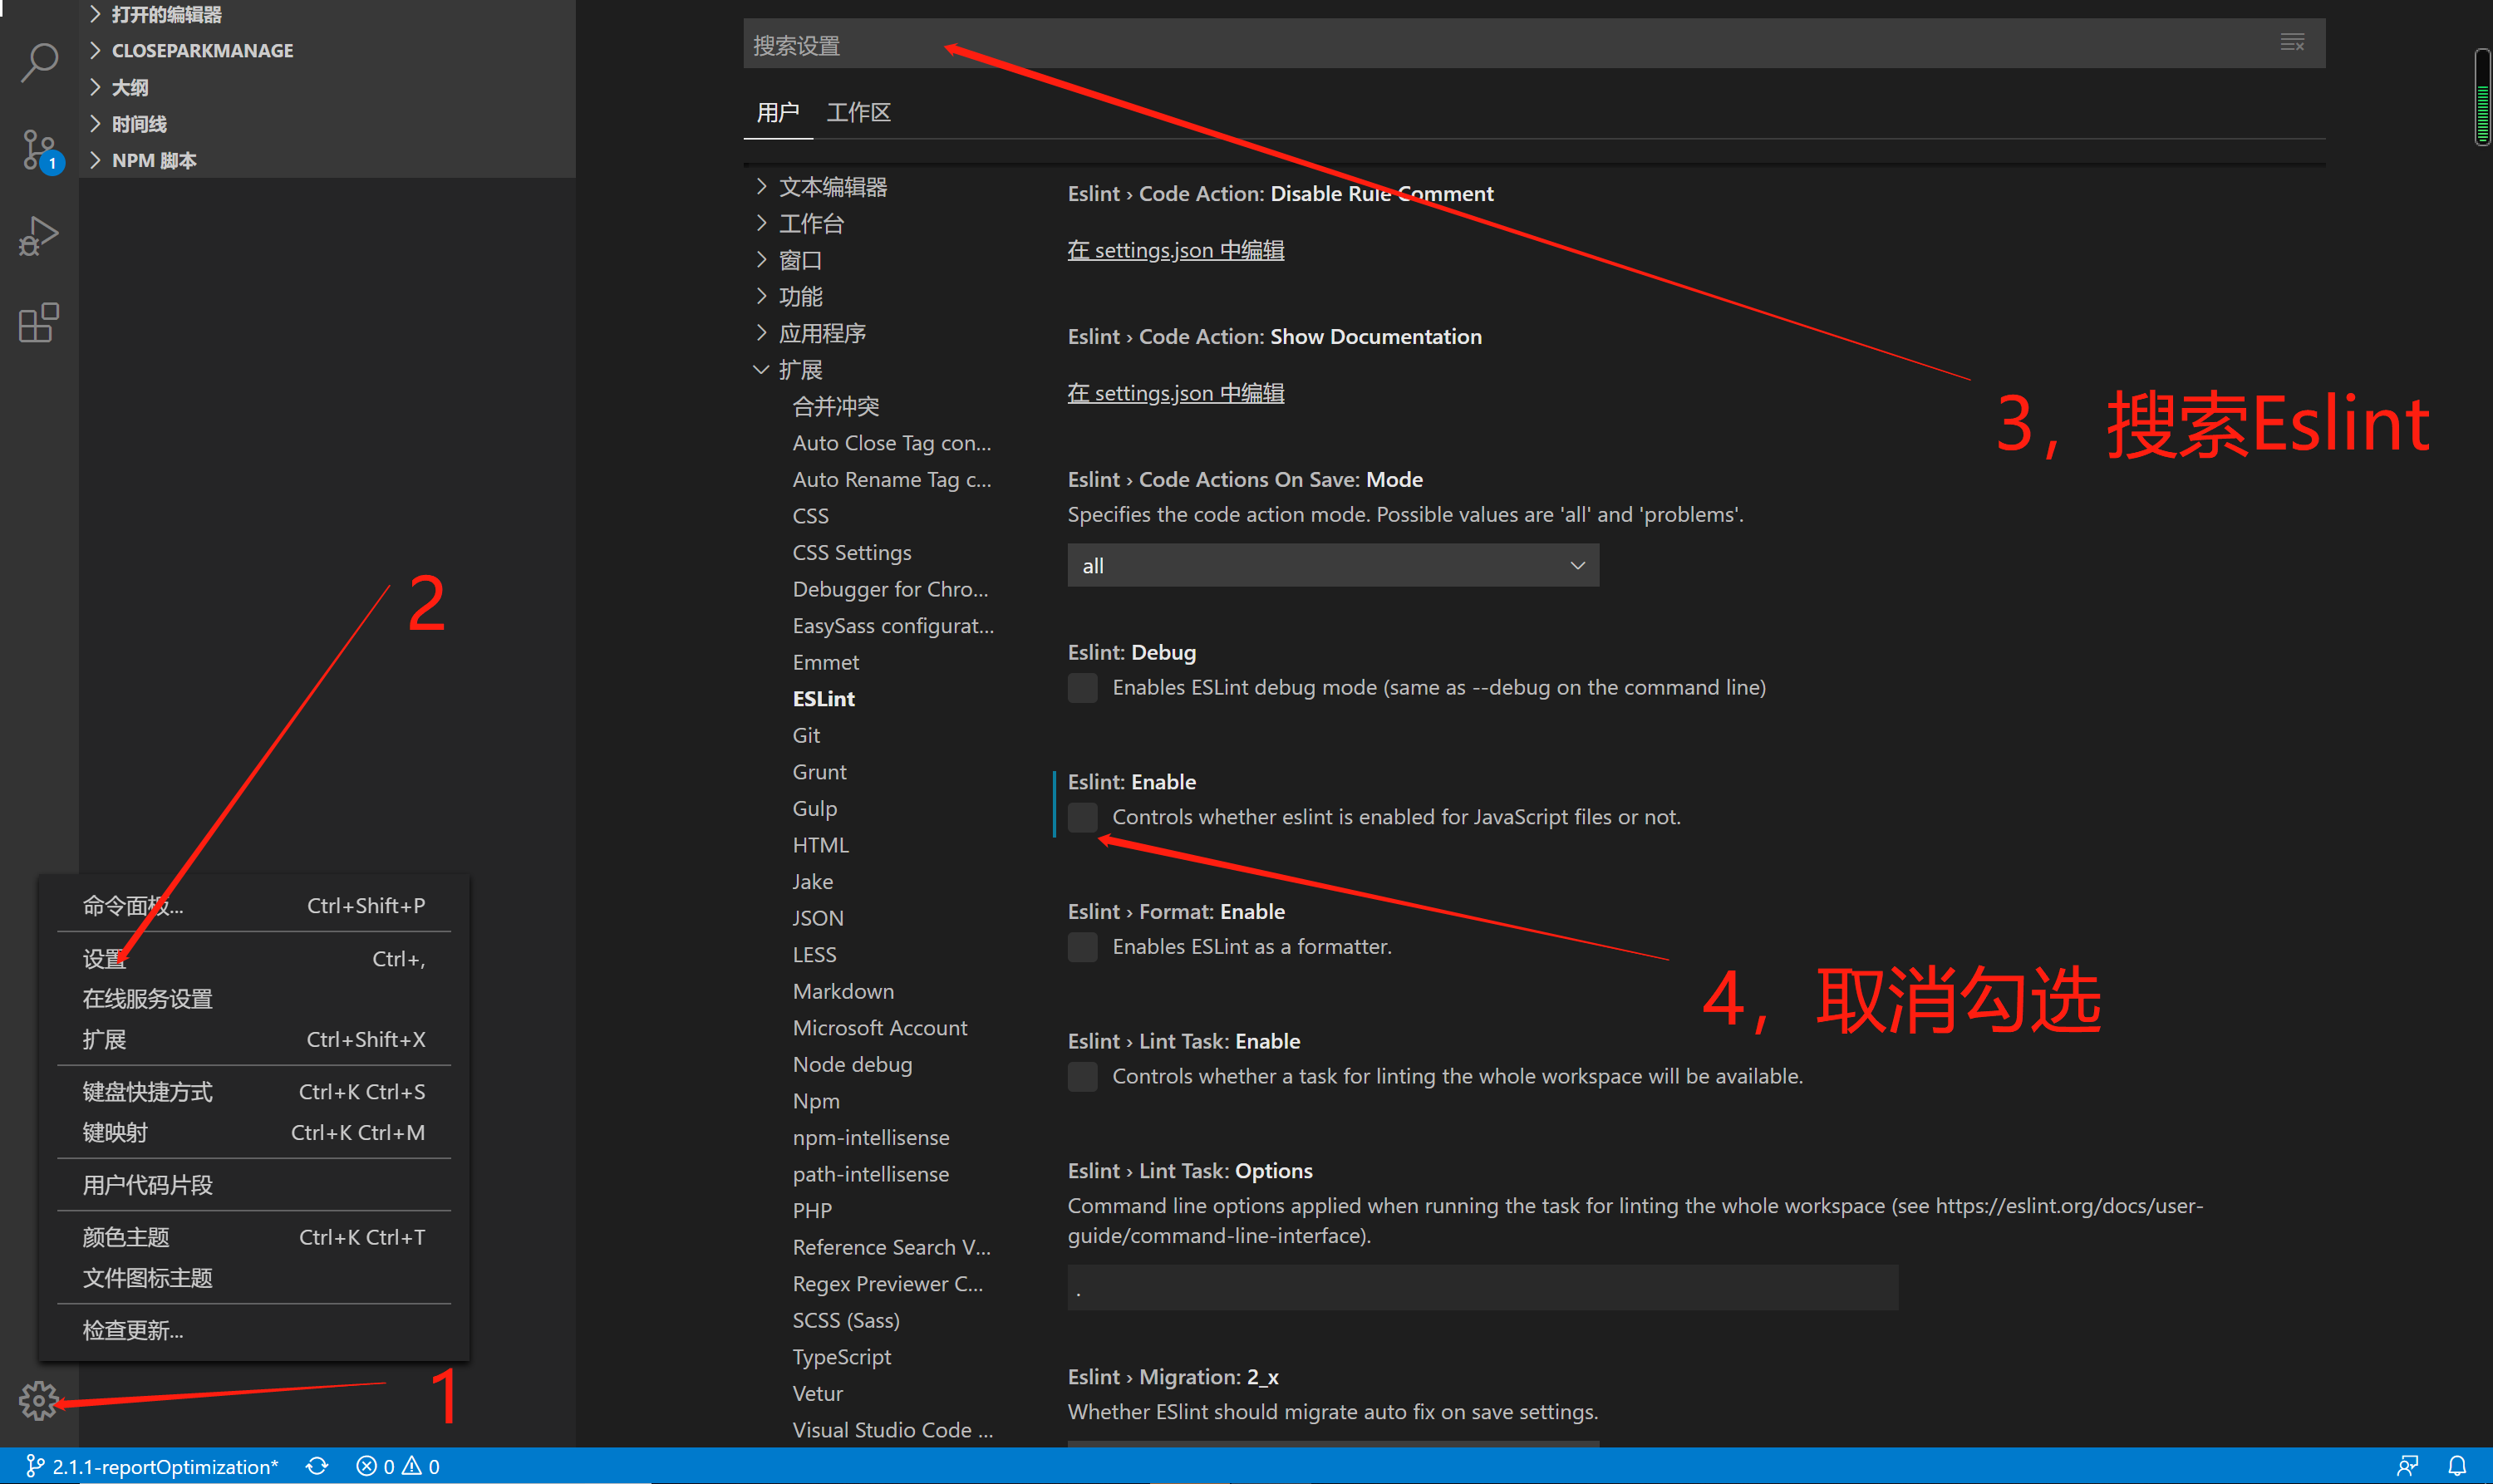Image resolution: width=2493 pixels, height=1484 pixels.
Task: Open the Code Actions On Save Mode dropdown
Action: pos(1333,566)
